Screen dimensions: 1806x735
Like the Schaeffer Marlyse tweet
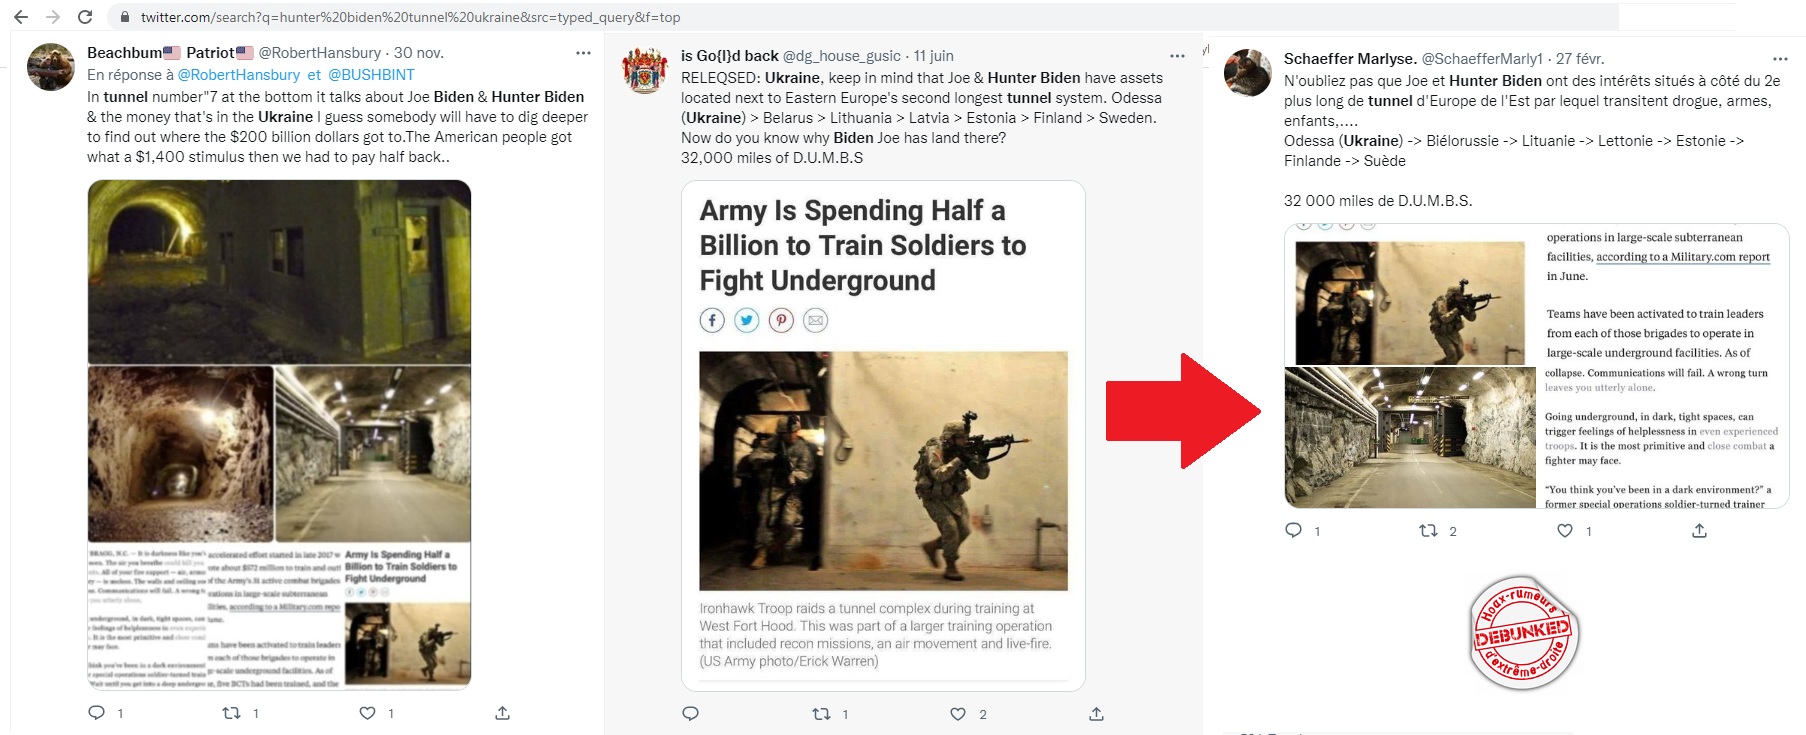tap(1565, 531)
